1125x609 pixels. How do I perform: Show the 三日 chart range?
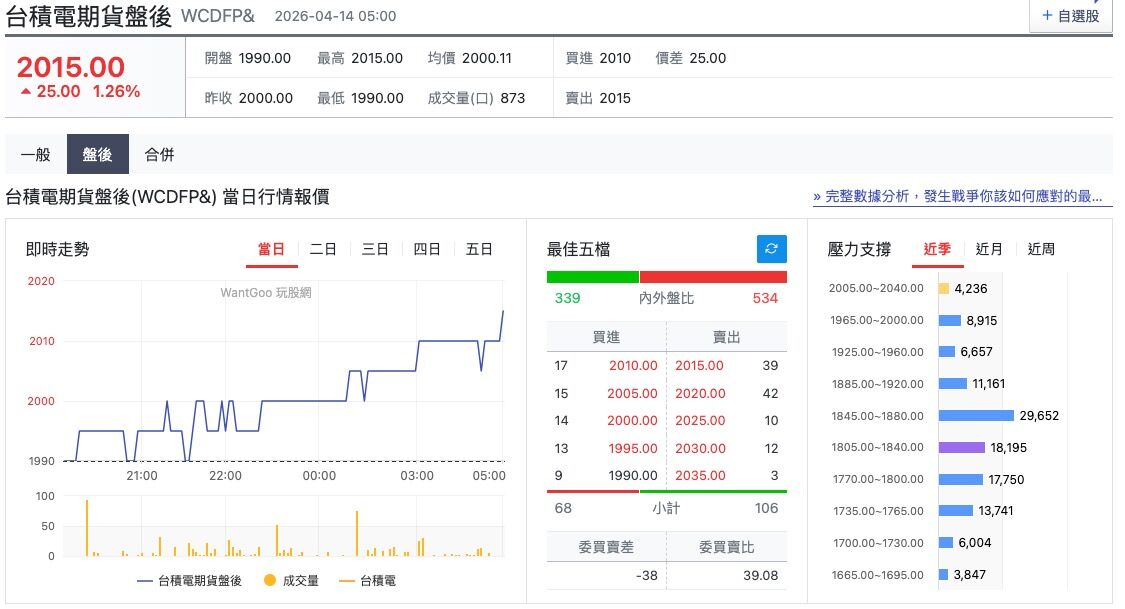pyautogui.click(x=375, y=250)
